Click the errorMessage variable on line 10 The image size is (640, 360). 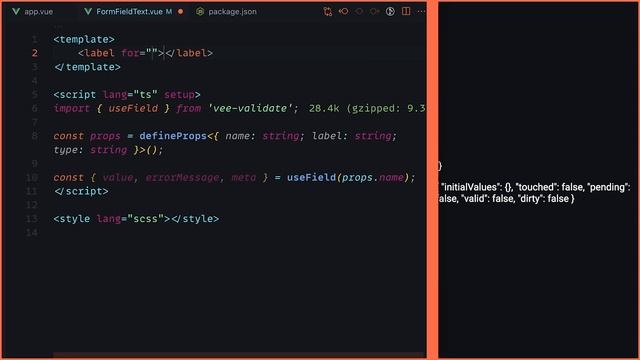click(182, 177)
